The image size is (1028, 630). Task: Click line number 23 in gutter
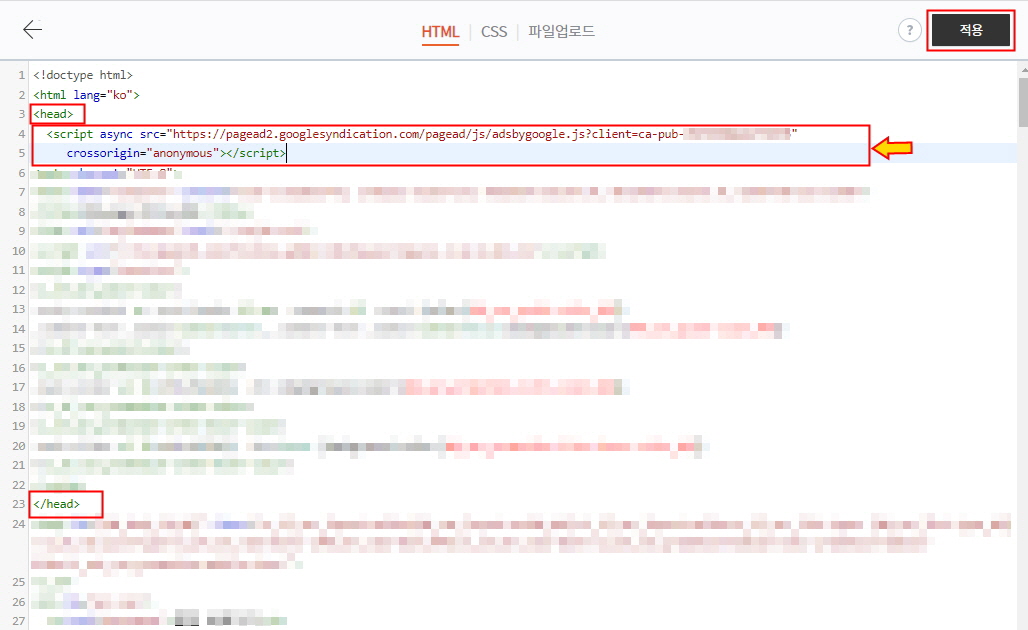pos(18,503)
